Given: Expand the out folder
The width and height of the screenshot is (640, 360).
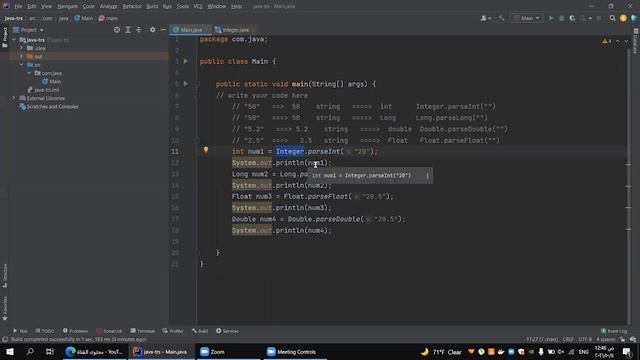Looking at the screenshot, I should [x=22, y=56].
